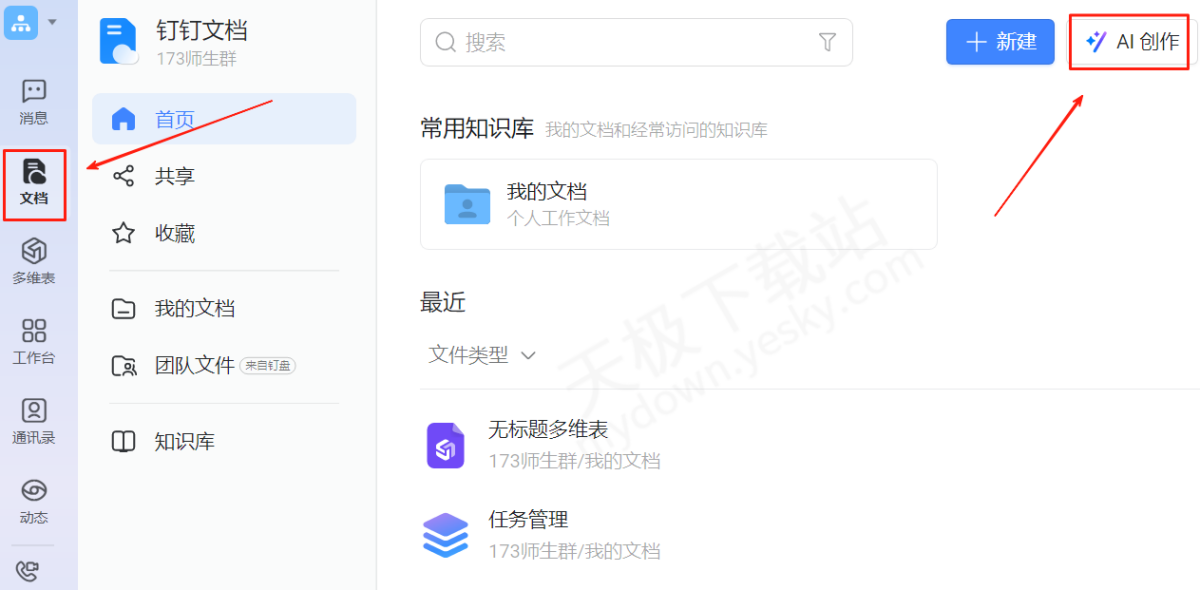Click the phone call icon in sidebar
The height and width of the screenshot is (590, 1200).
pos(28,571)
